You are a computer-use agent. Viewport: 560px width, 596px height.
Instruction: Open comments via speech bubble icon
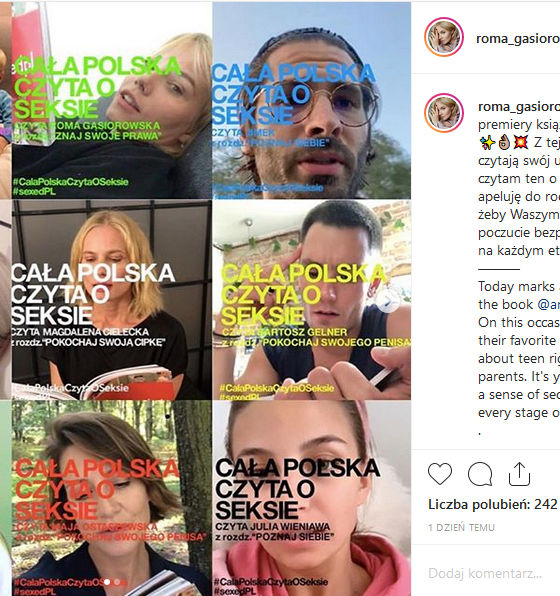480,474
